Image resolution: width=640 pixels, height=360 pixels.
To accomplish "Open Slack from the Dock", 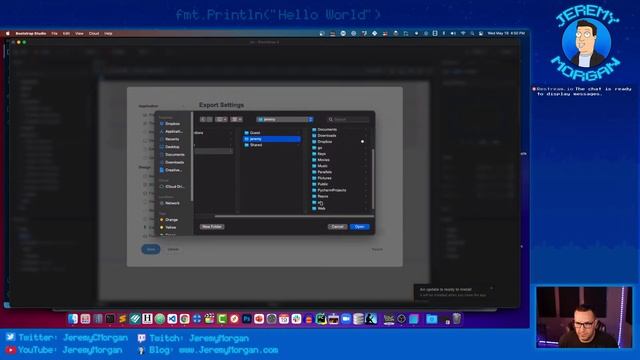I will (x=296, y=319).
